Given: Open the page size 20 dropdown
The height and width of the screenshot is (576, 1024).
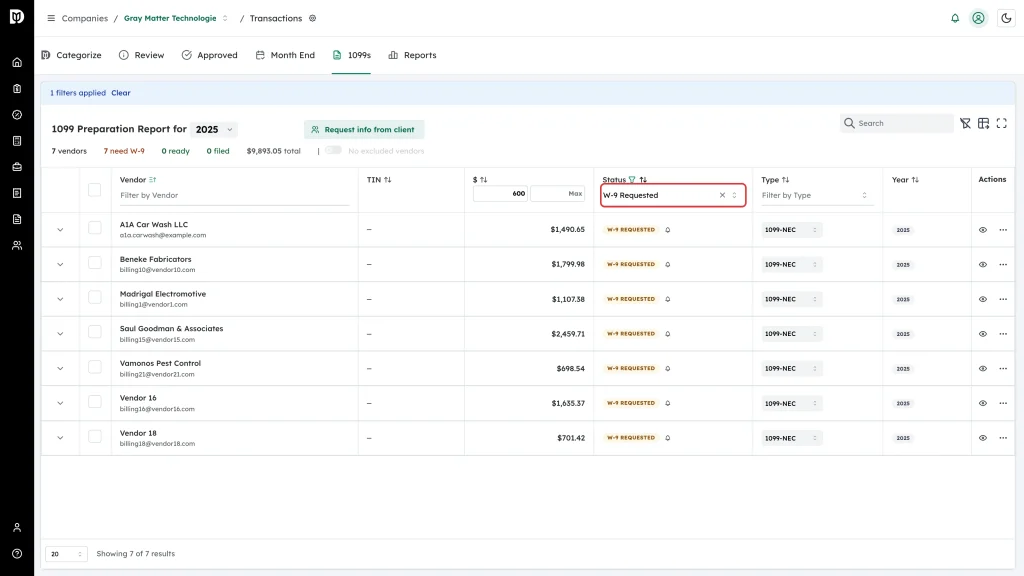Looking at the screenshot, I should click(x=66, y=554).
